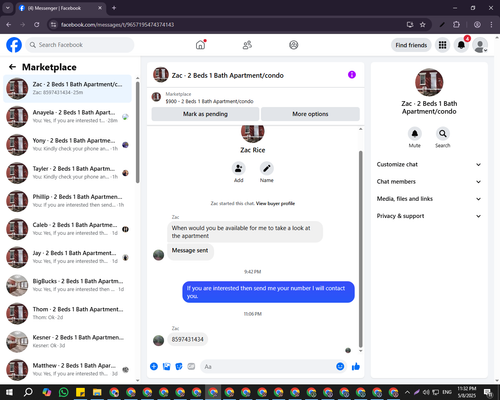Screen dimensions: 500x400
Task: Open View buyer profile link
Action: point(275,203)
